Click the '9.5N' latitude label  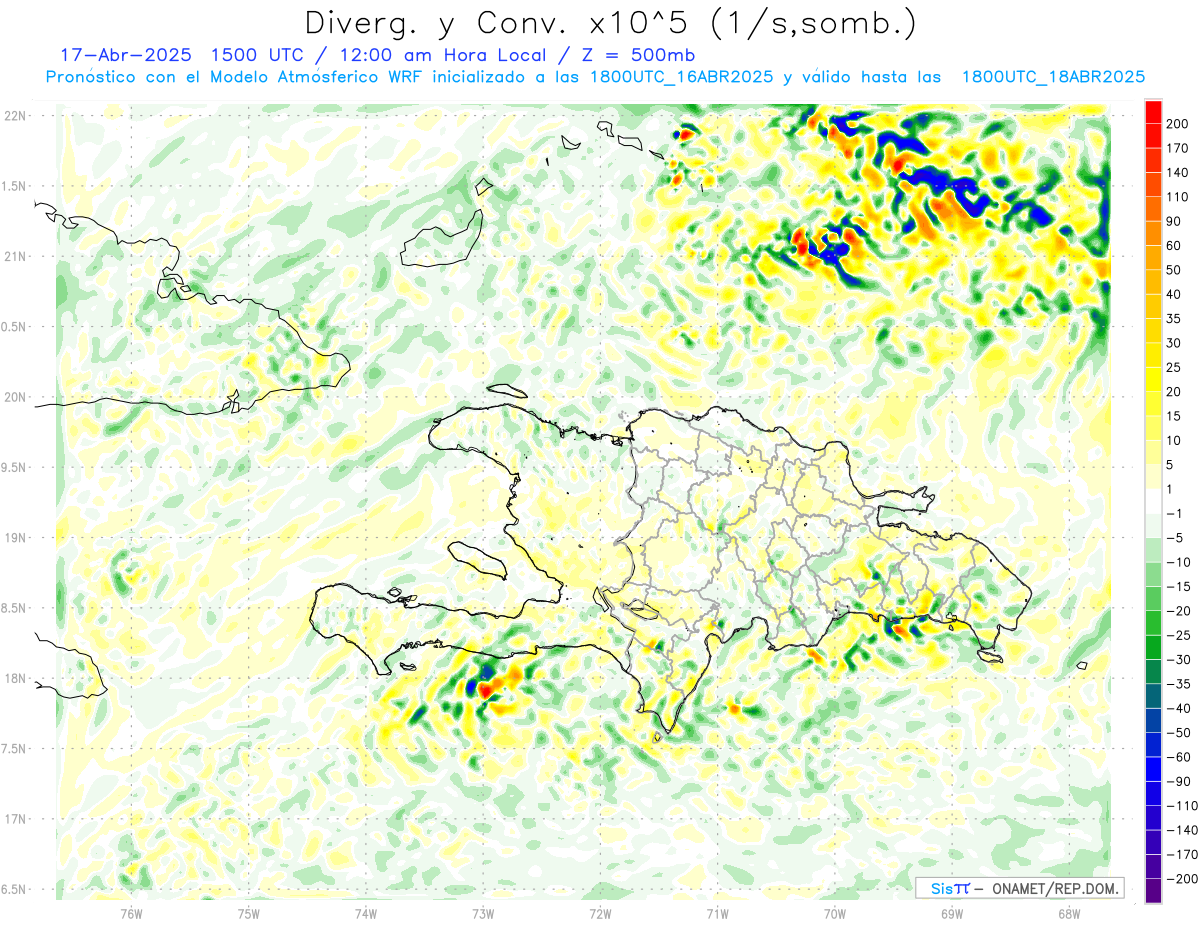tap(14, 468)
